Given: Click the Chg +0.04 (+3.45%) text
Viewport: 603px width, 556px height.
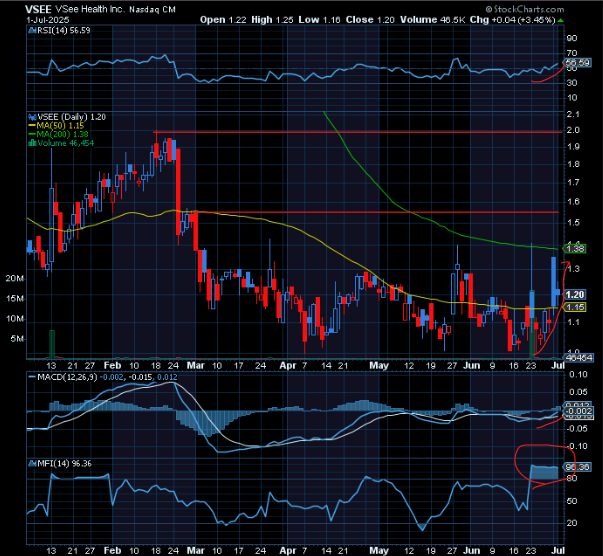Looking at the screenshot, I should point(513,20).
